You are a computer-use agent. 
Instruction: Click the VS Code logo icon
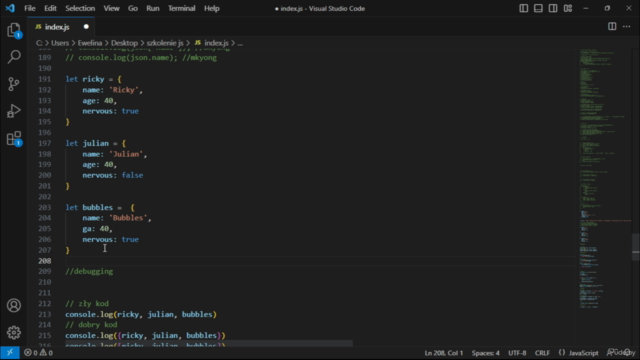pos(10,8)
